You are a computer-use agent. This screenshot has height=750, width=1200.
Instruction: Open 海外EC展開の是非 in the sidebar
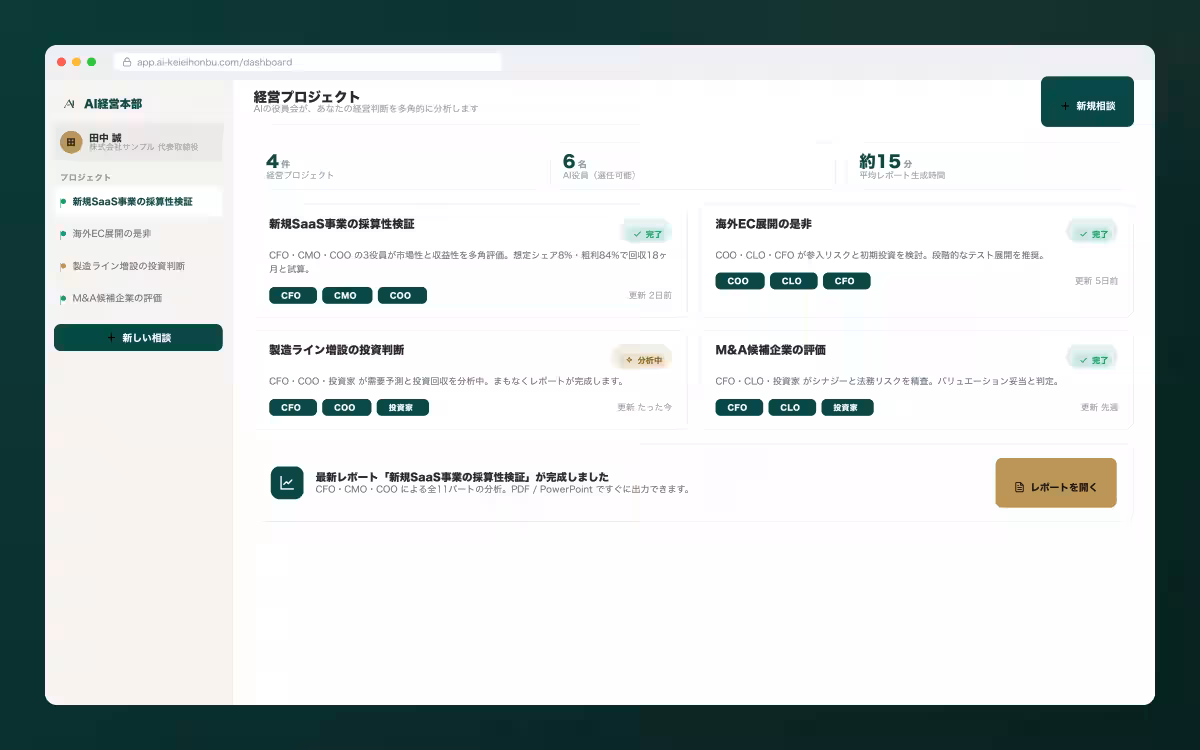pyautogui.click(x=138, y=234)
